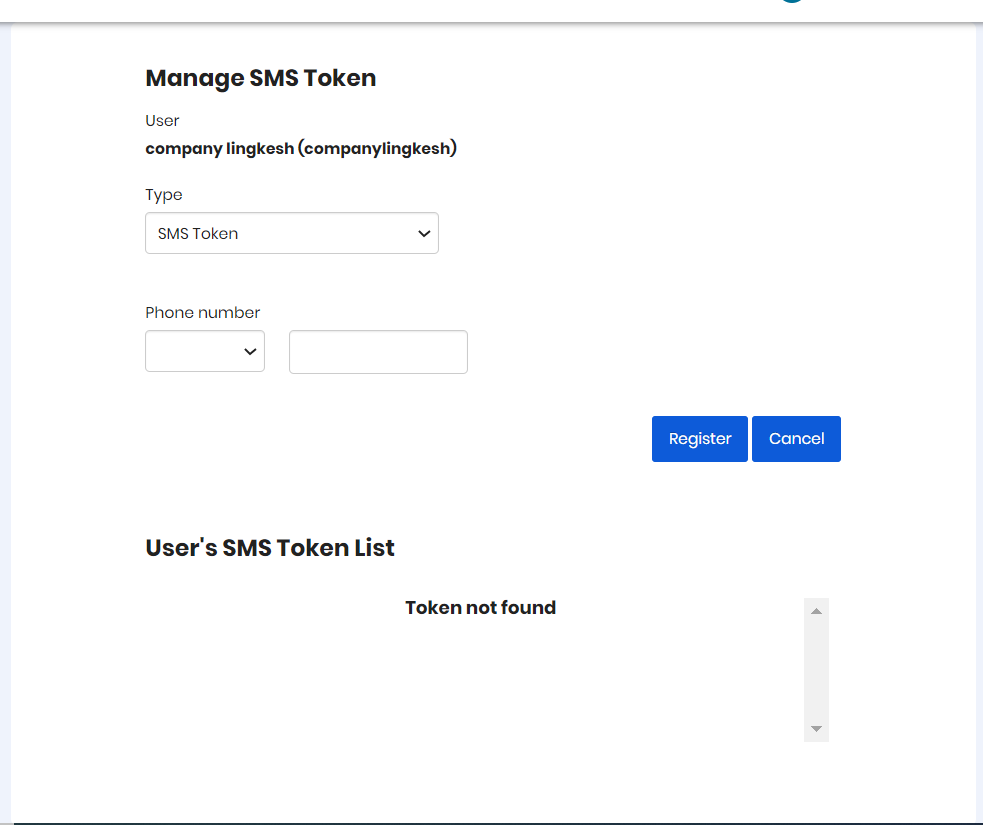
Task: Click the Register button
Action: click(700, 439)
